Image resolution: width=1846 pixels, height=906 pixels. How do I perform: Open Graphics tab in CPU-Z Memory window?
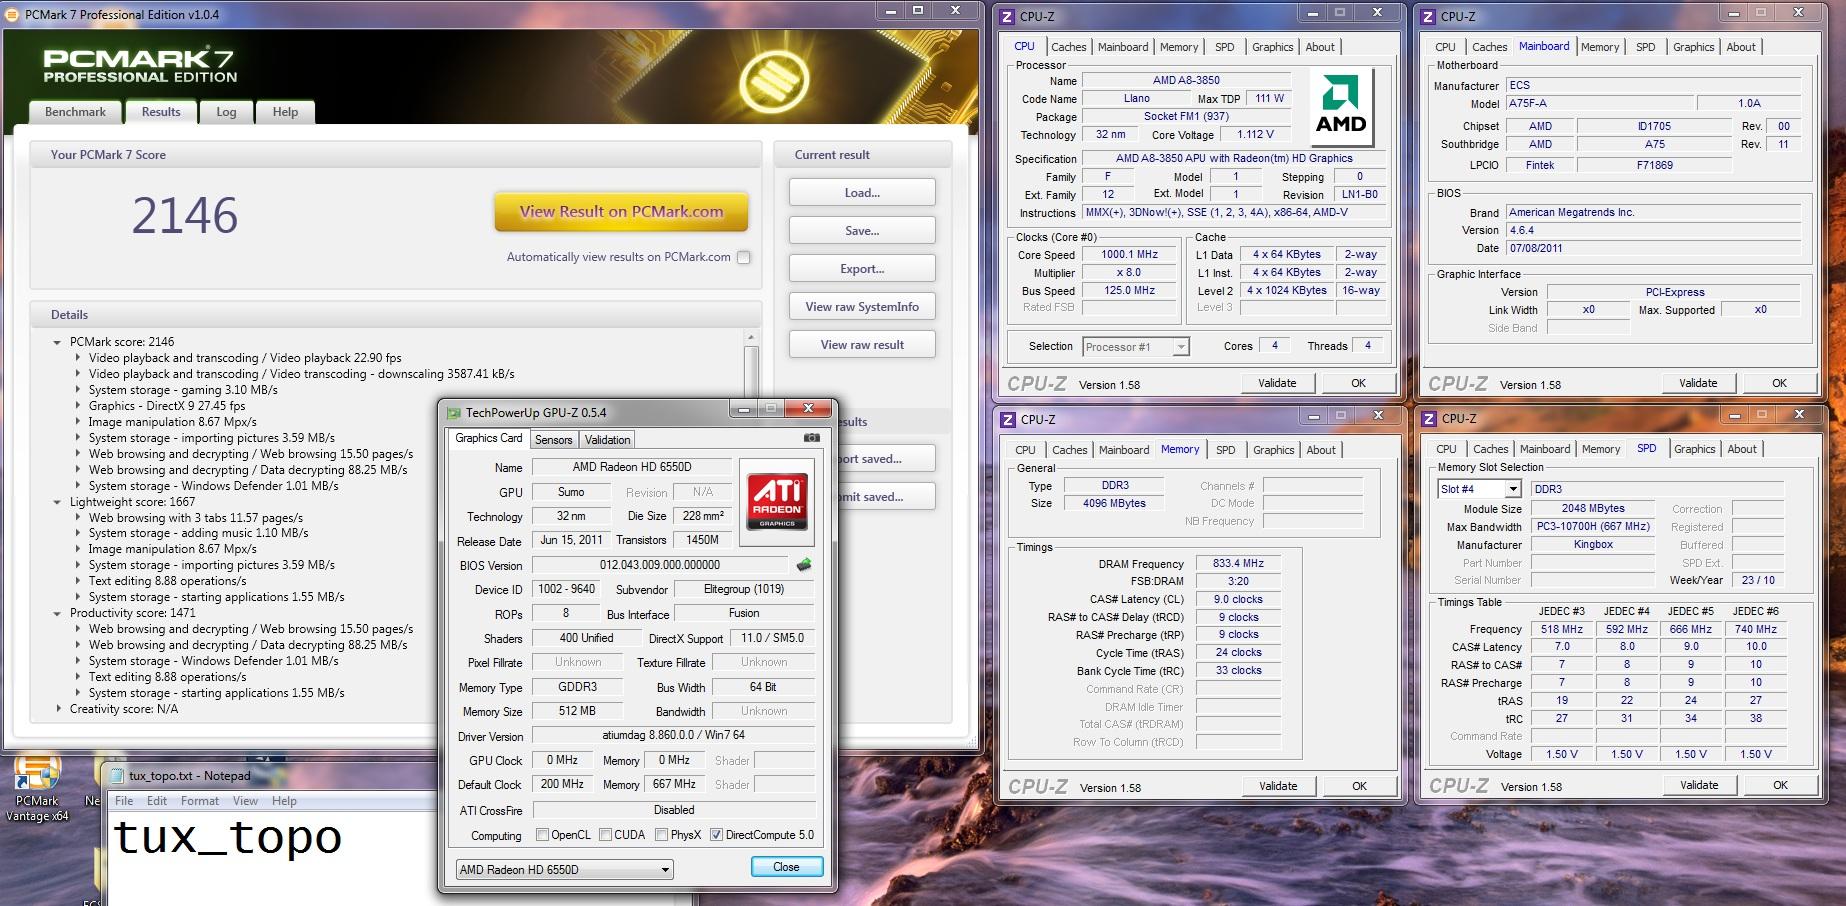pos(1273,450)
